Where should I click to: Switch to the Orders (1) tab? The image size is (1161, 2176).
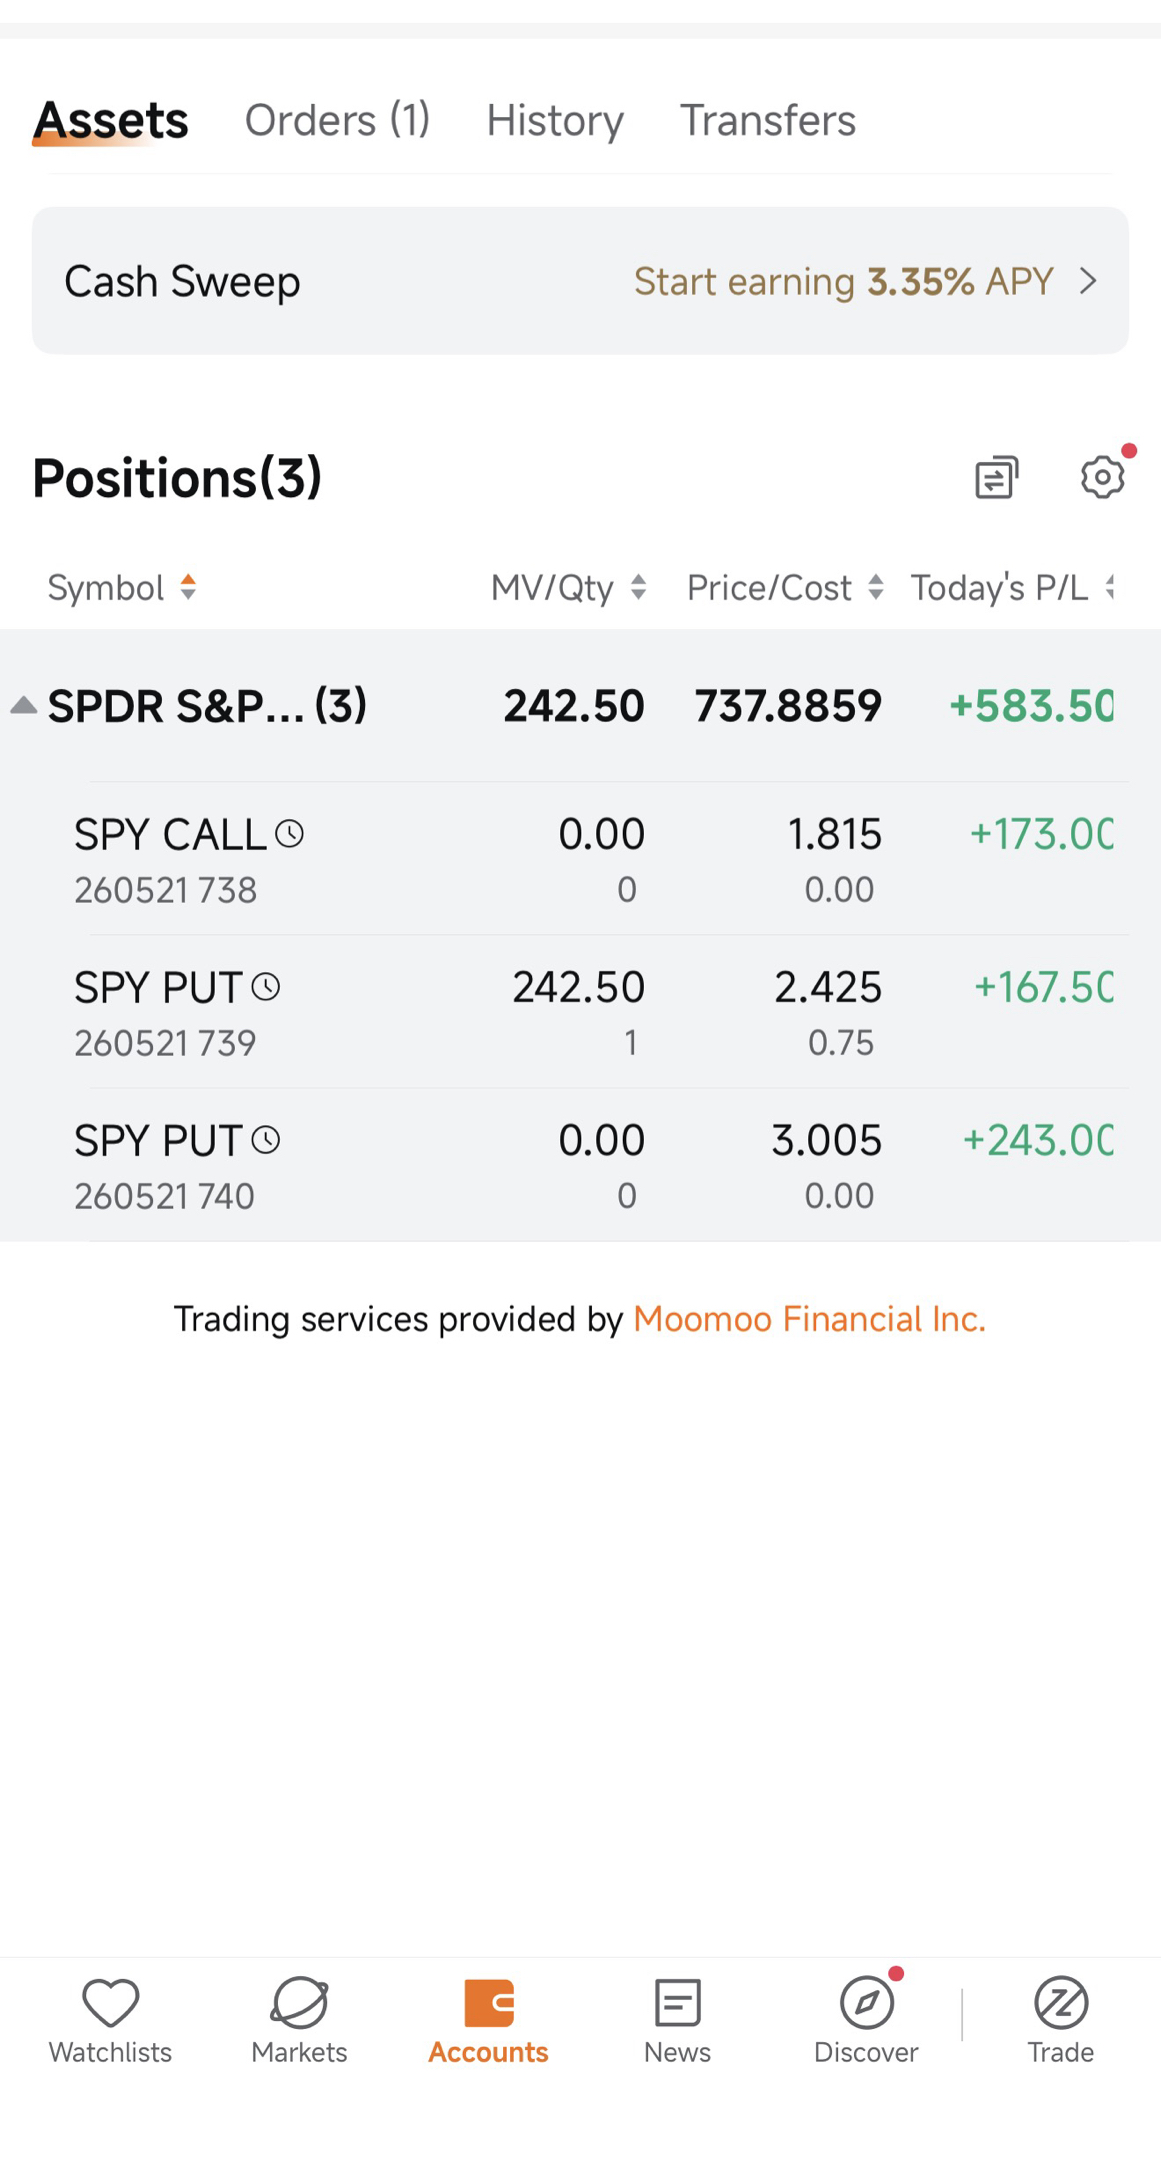click(337, 120)
